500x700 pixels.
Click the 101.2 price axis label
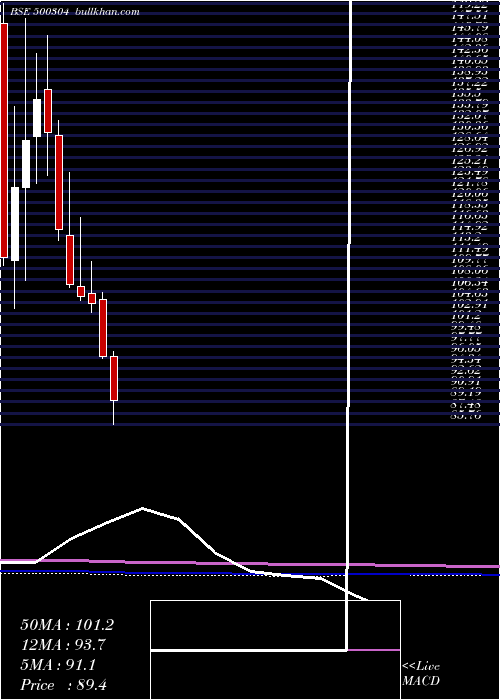pos(466,317)
